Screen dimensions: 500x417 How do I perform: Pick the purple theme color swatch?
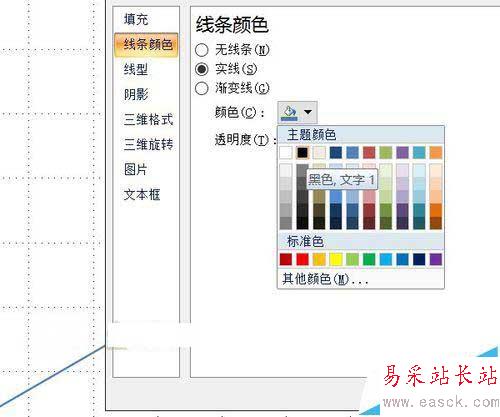[402, 153]
